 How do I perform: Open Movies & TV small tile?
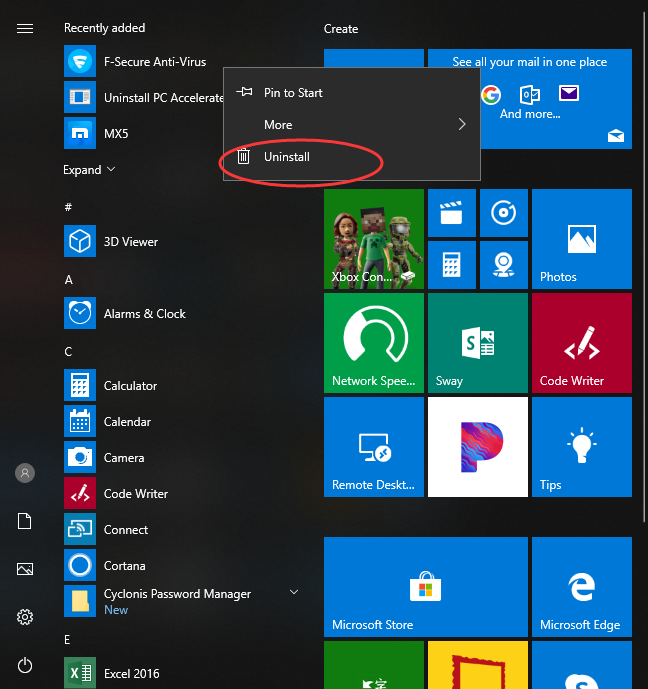(x=452, y=213)
